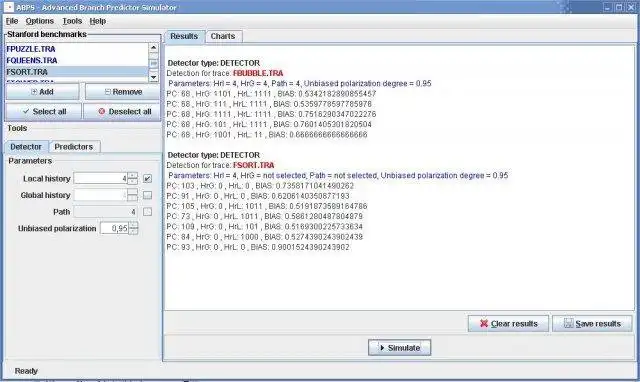This screenshot has height=382, width=640.
Task: Click the ABPS application title bar icon
Action: [9, 7]
